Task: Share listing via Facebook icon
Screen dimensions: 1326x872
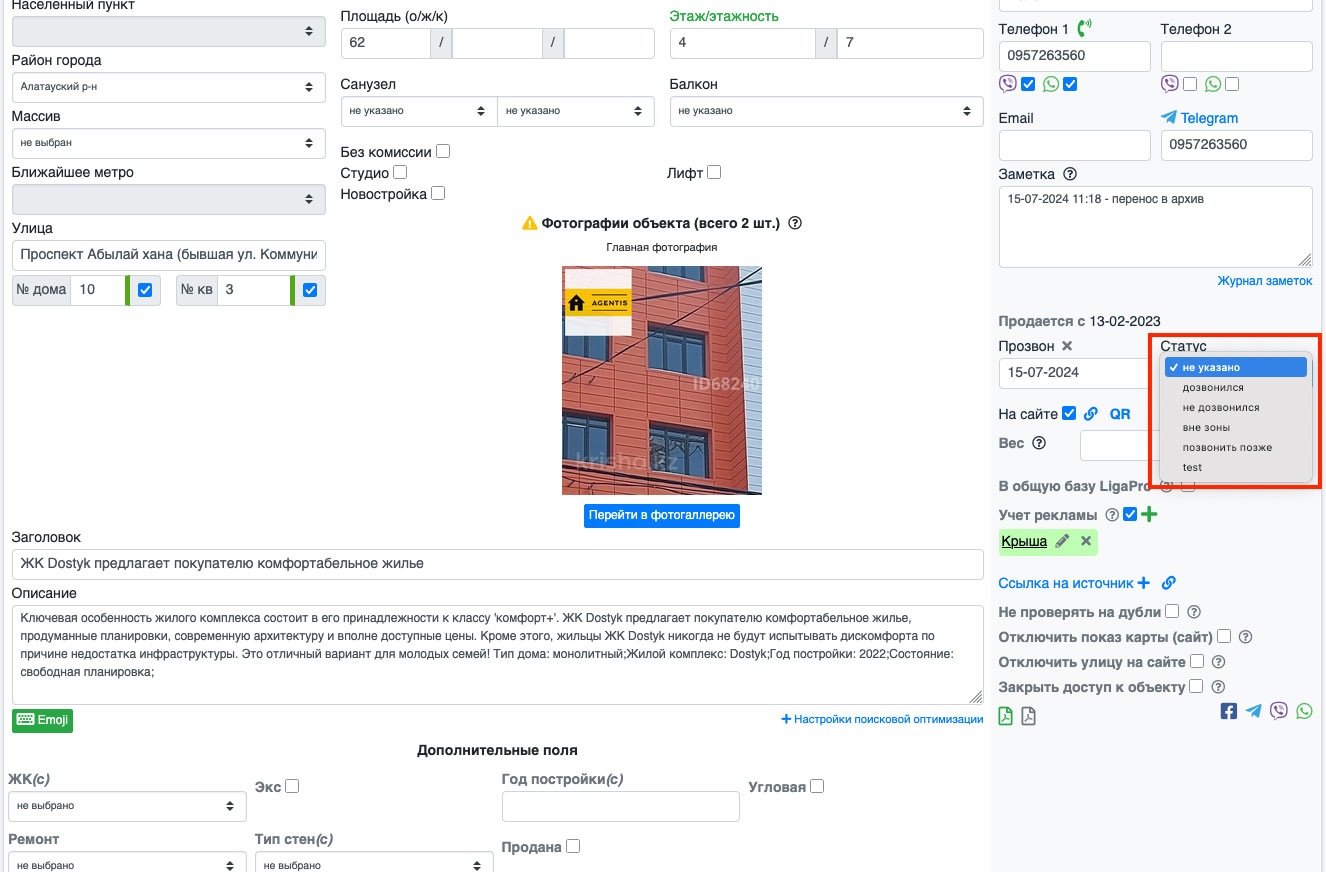Action: coord(1229,711)
